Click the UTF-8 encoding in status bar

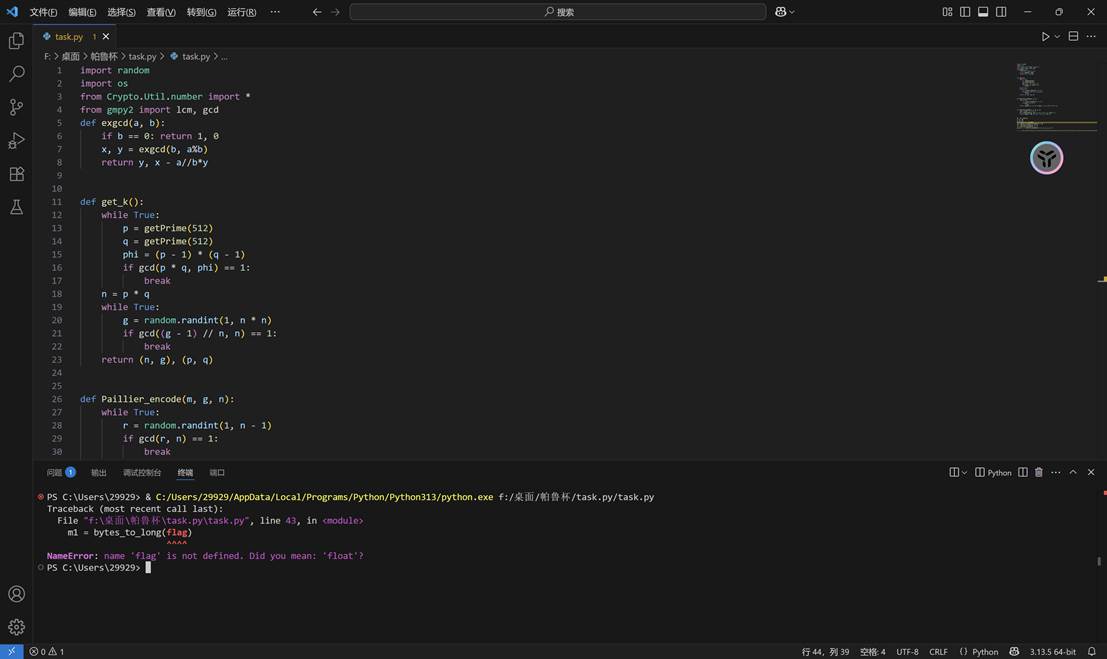(x=907, y=651)
